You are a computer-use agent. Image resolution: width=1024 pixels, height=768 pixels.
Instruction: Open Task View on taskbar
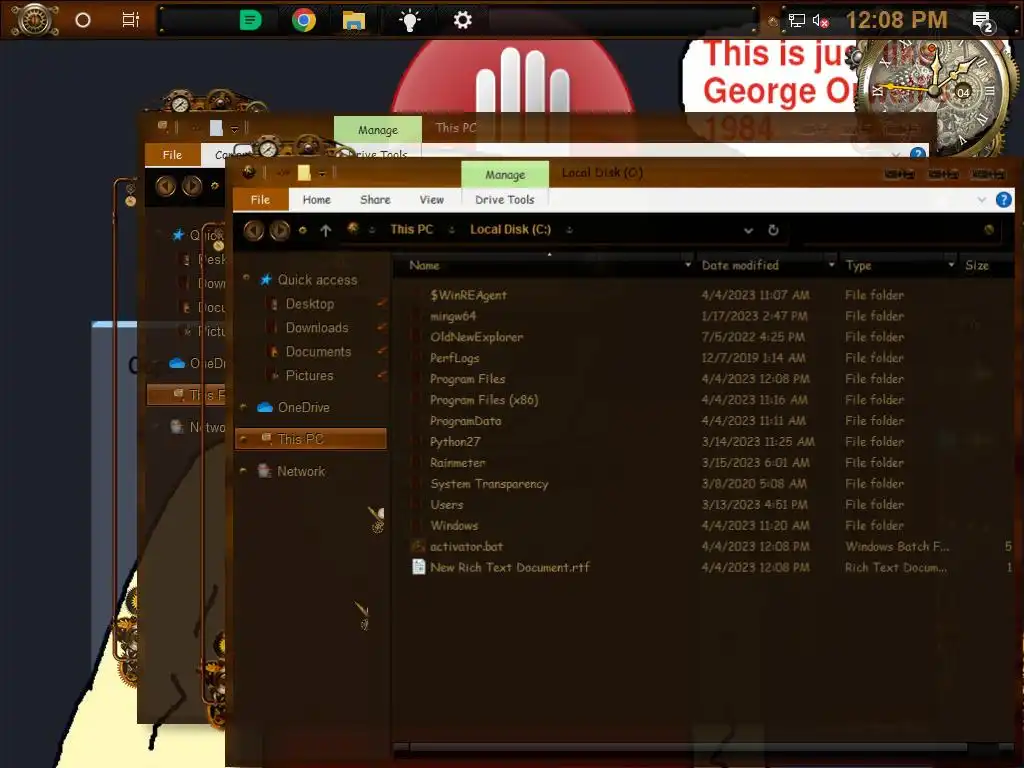click(x=131, y=20)
